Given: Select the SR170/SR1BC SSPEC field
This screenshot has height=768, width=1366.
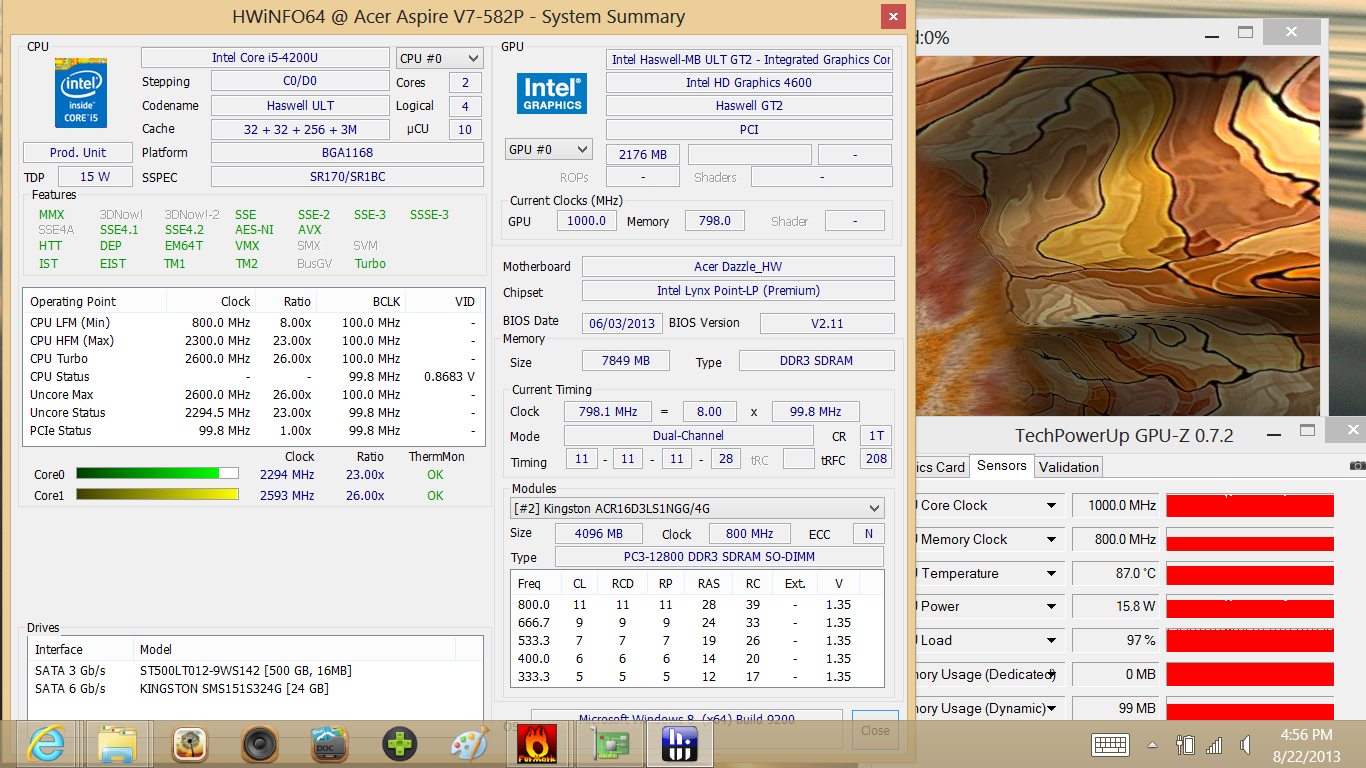Looking at the screenshot, I should tap(347, 177).
